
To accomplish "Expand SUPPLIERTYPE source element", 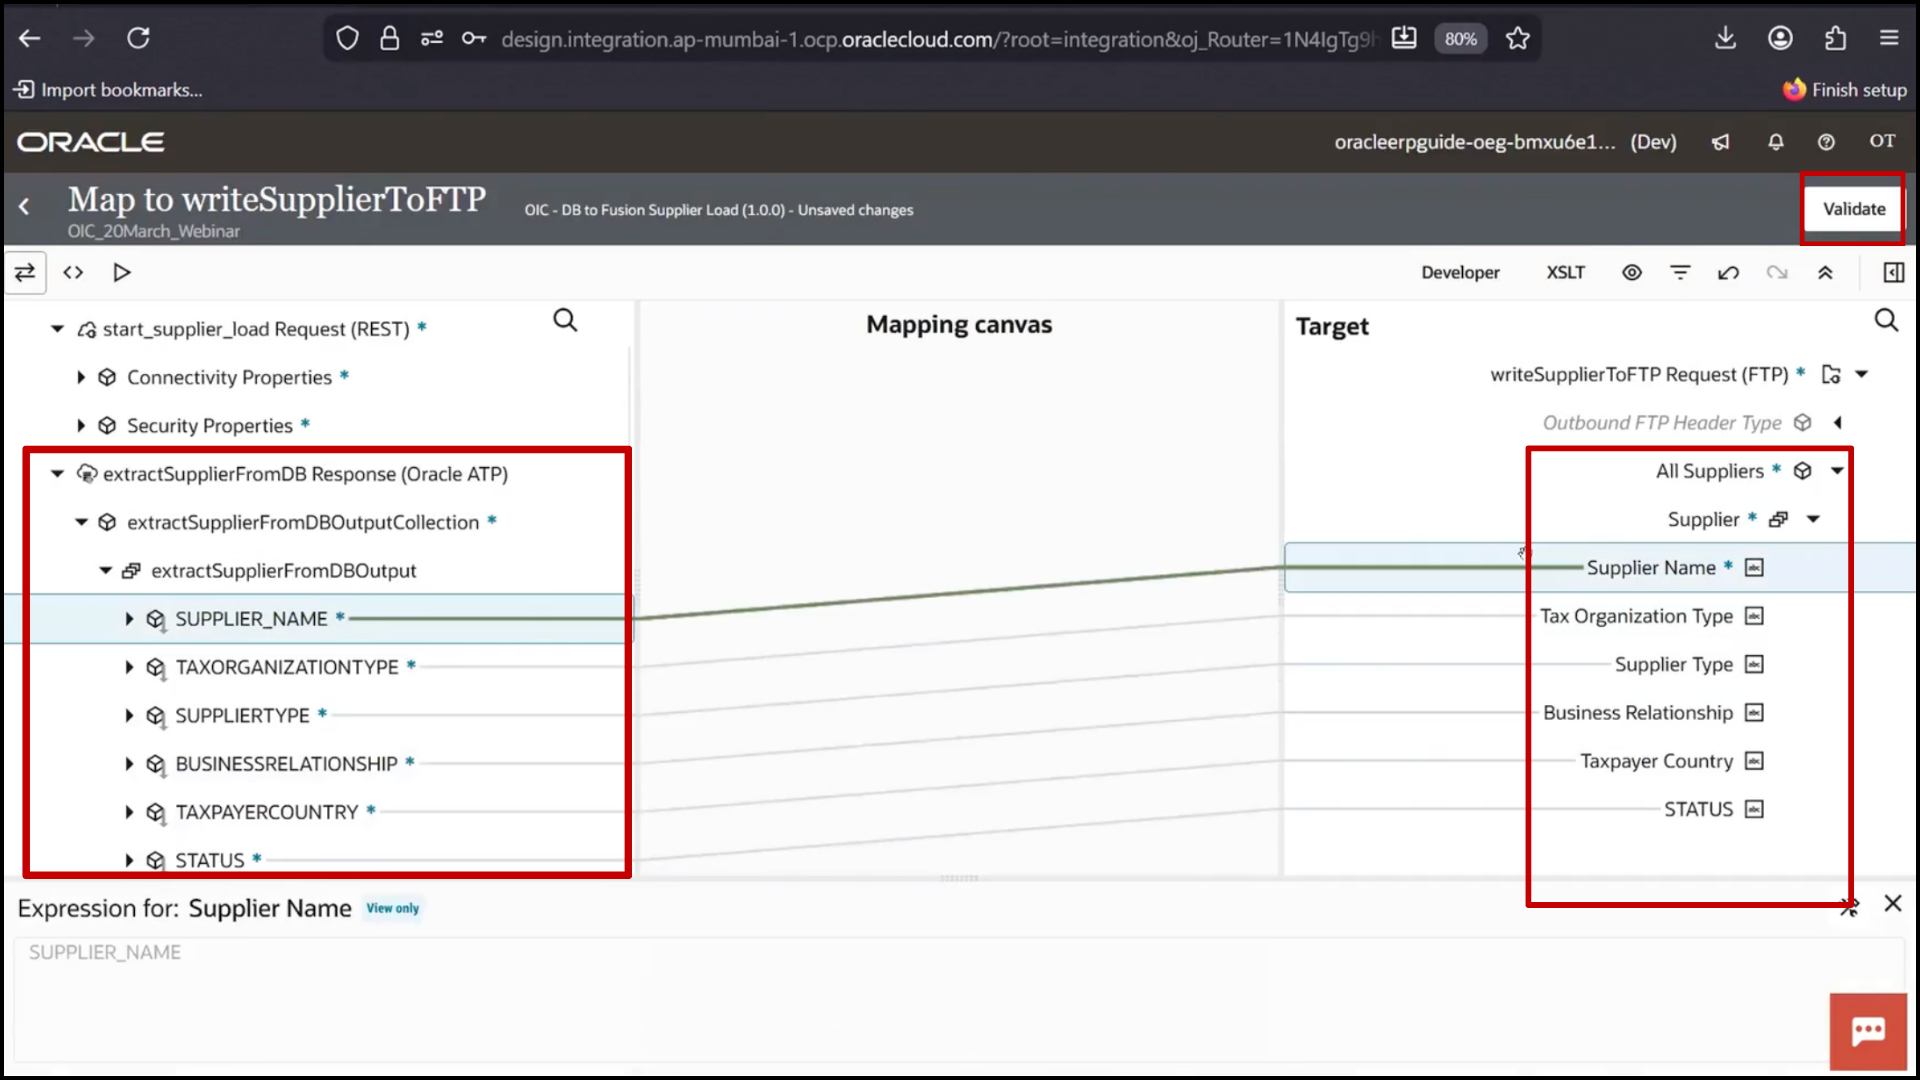I will [x=129, y=715].
